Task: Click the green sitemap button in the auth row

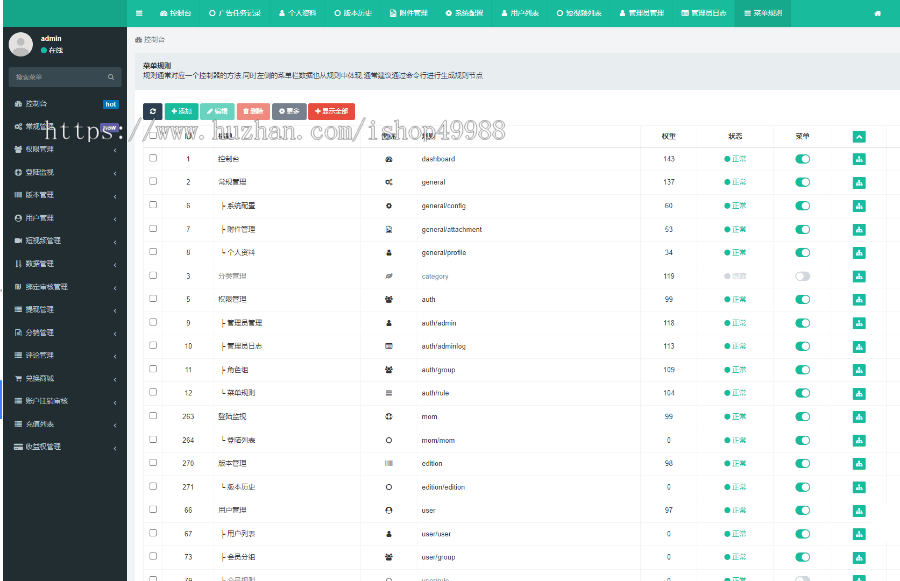Action: [859, 300]
